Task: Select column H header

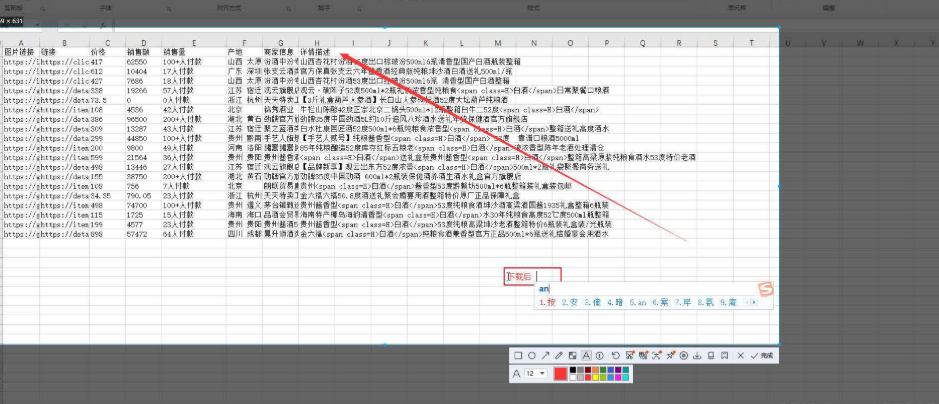Action: [317, 43]
